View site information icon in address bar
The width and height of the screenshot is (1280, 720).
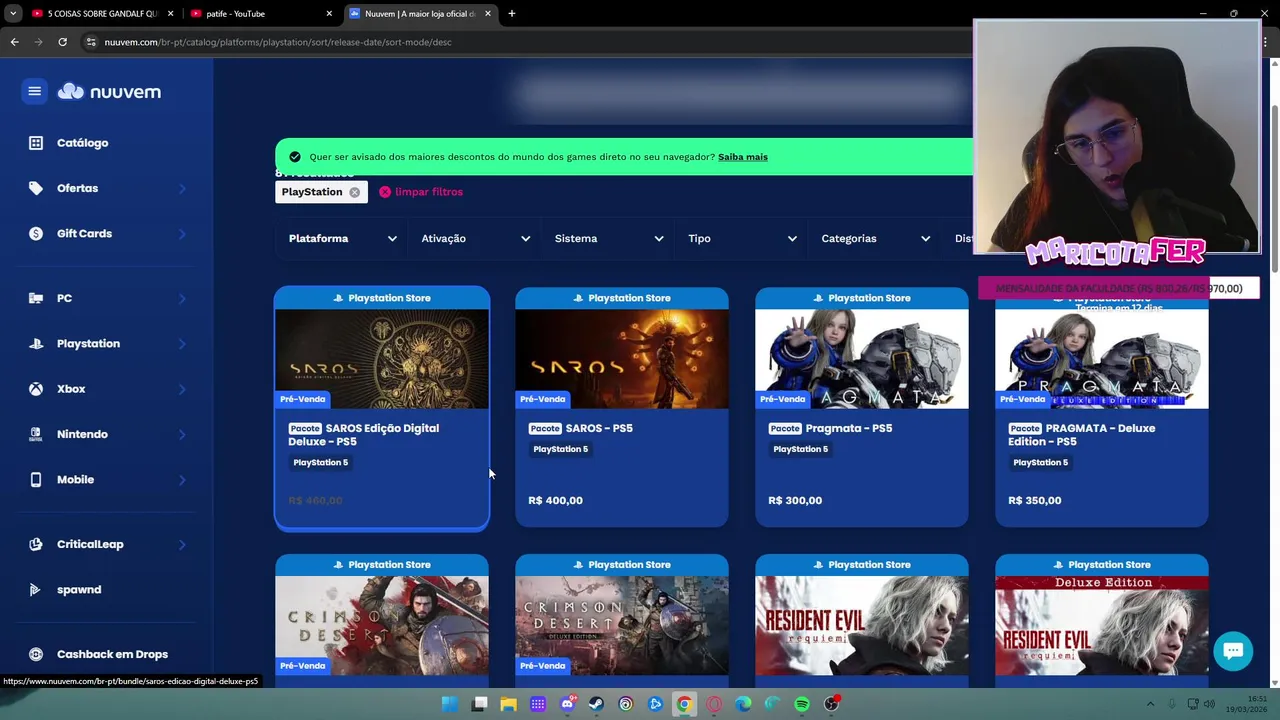[x=91, y=42]
